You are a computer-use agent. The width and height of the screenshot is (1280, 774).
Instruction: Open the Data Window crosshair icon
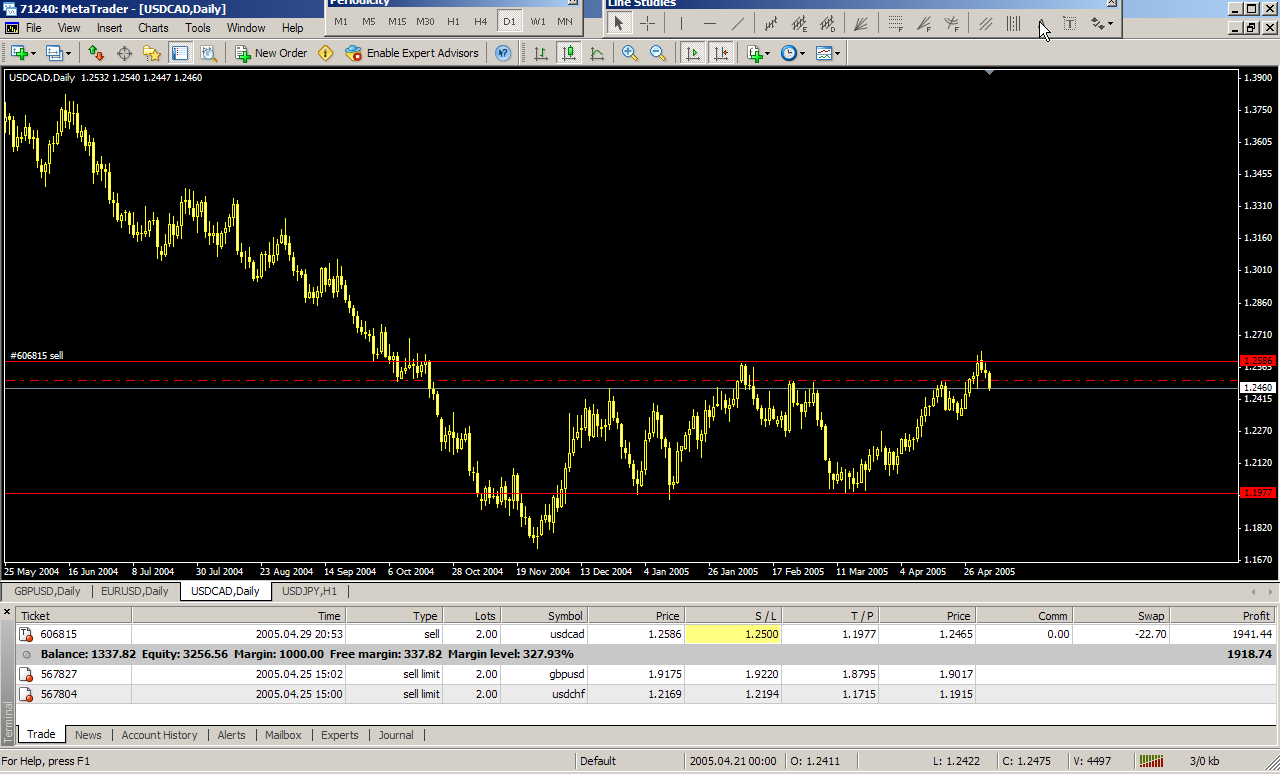coord(124,53)
